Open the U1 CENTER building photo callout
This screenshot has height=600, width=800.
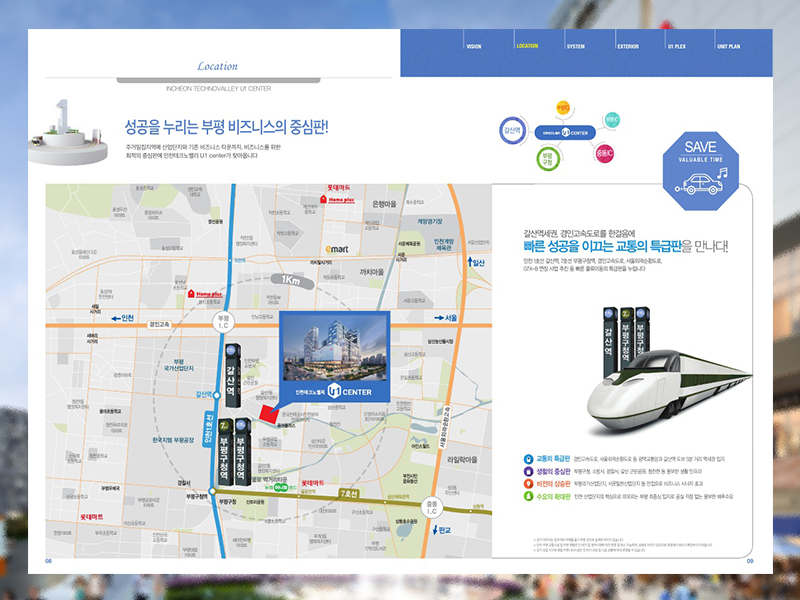coord(335,356)
